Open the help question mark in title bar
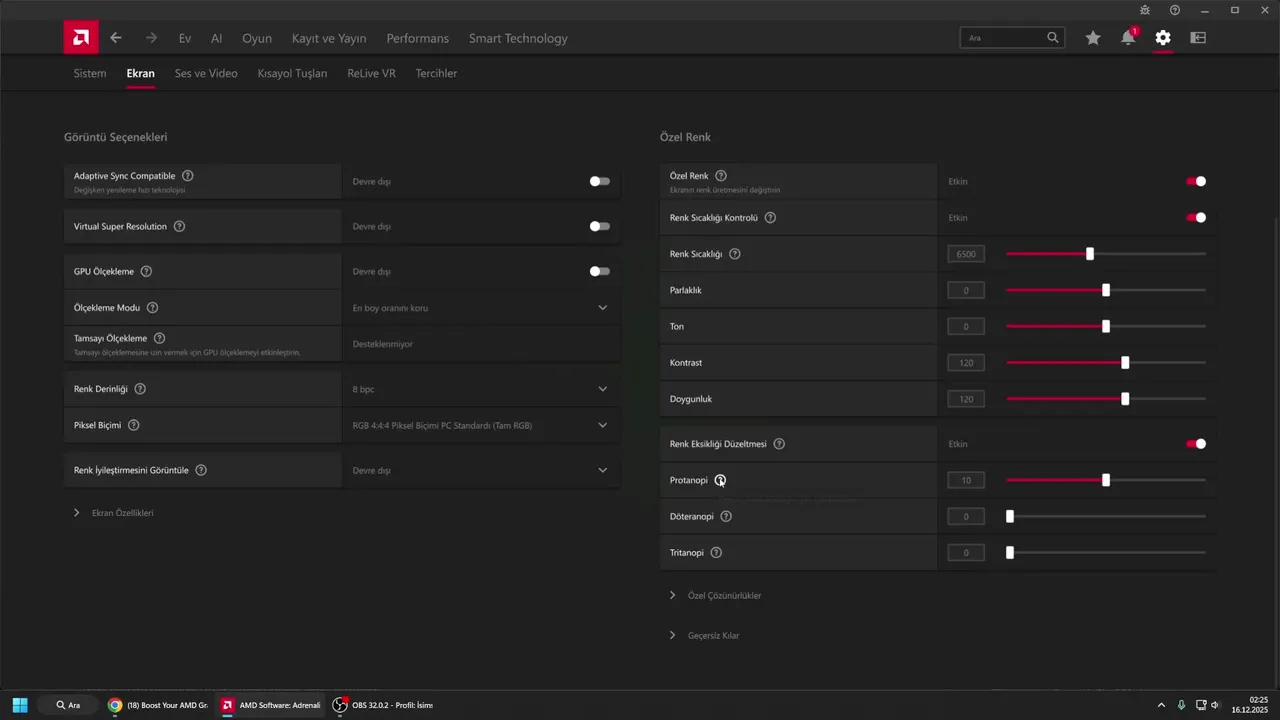 point(1175,10)
